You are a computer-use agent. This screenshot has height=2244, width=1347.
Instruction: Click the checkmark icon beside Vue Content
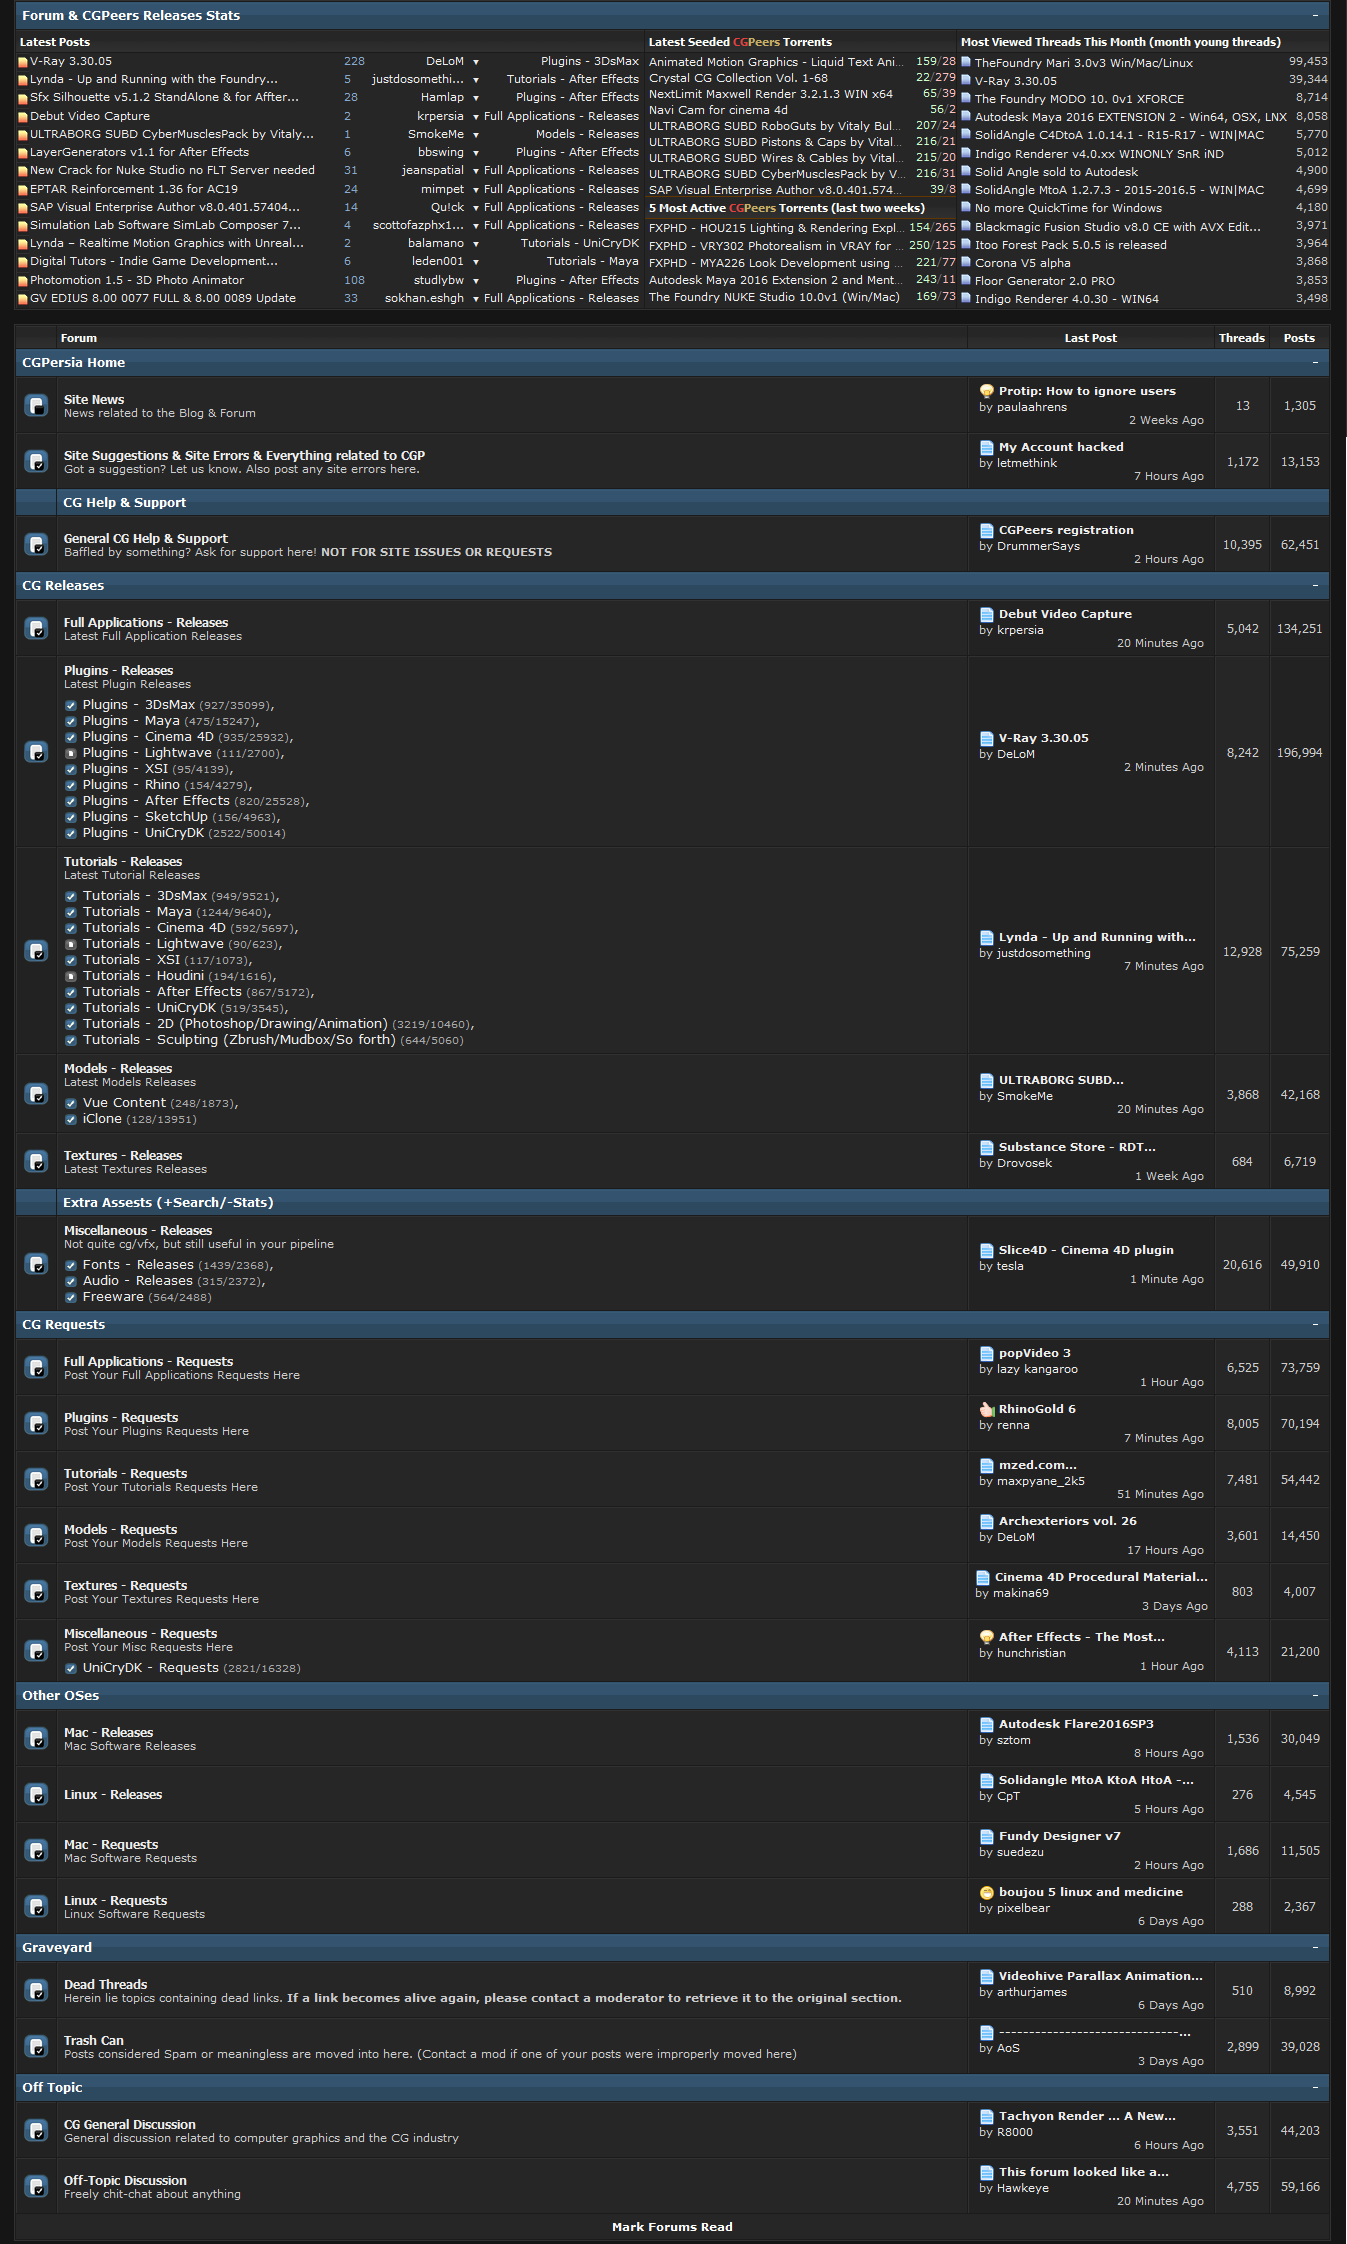click(x=71, y=1103)
